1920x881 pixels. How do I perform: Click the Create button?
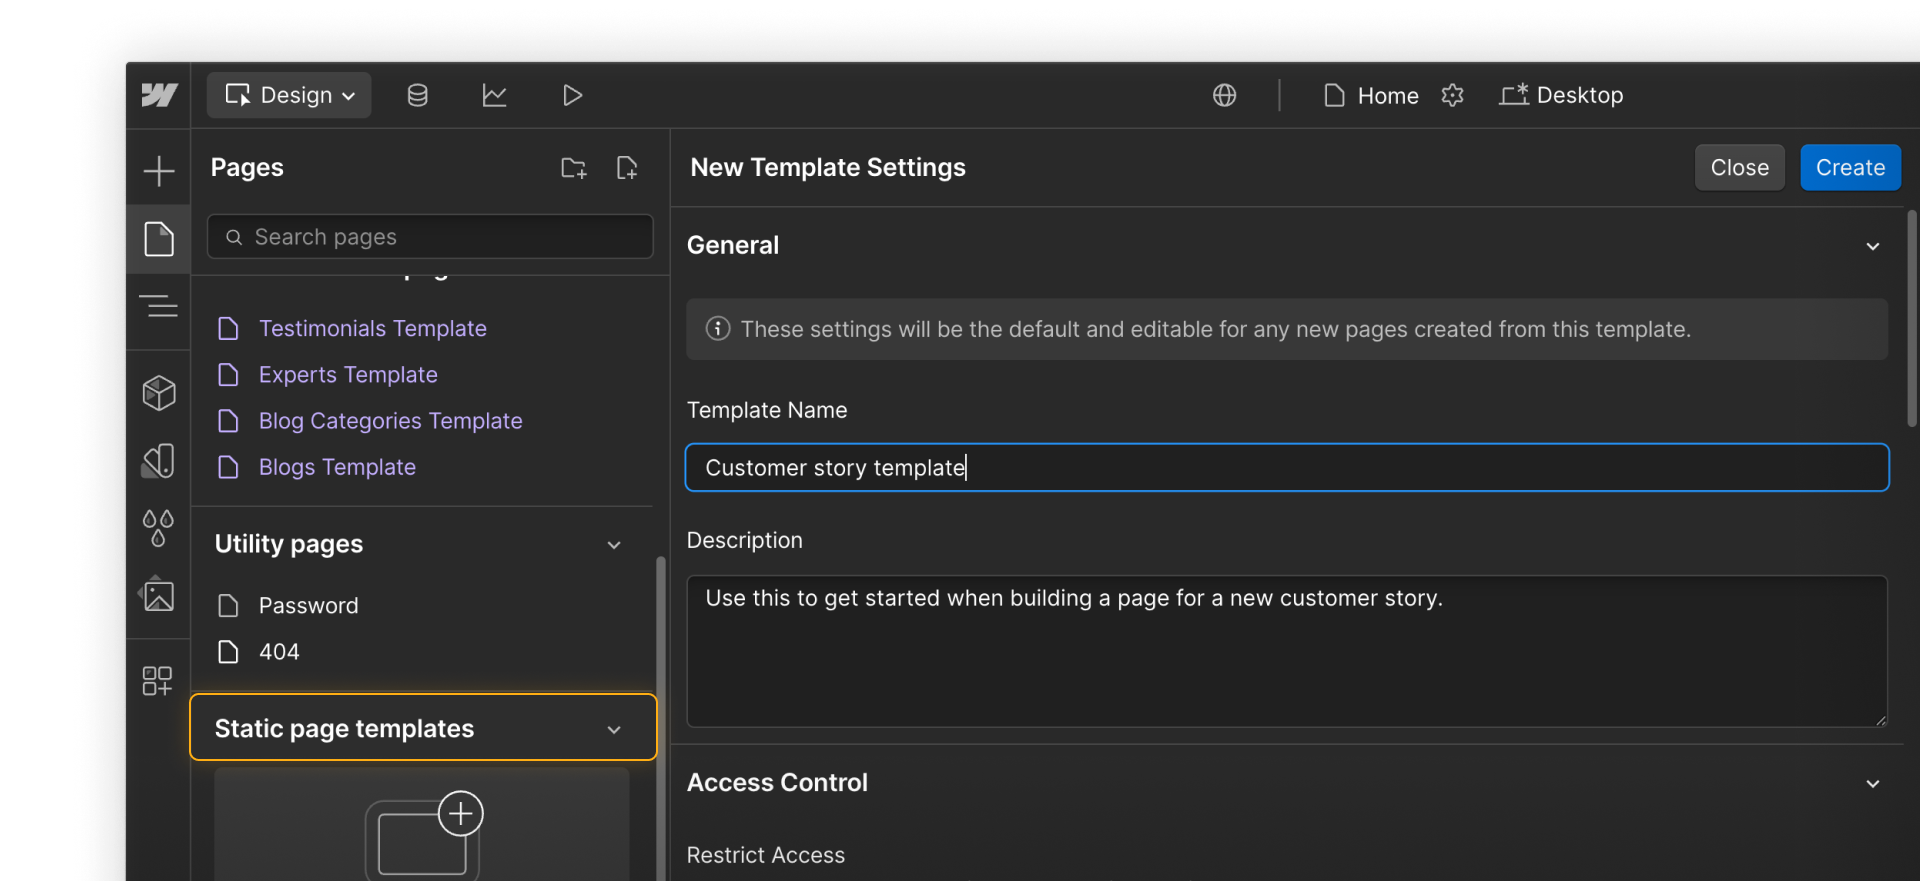1850,168
